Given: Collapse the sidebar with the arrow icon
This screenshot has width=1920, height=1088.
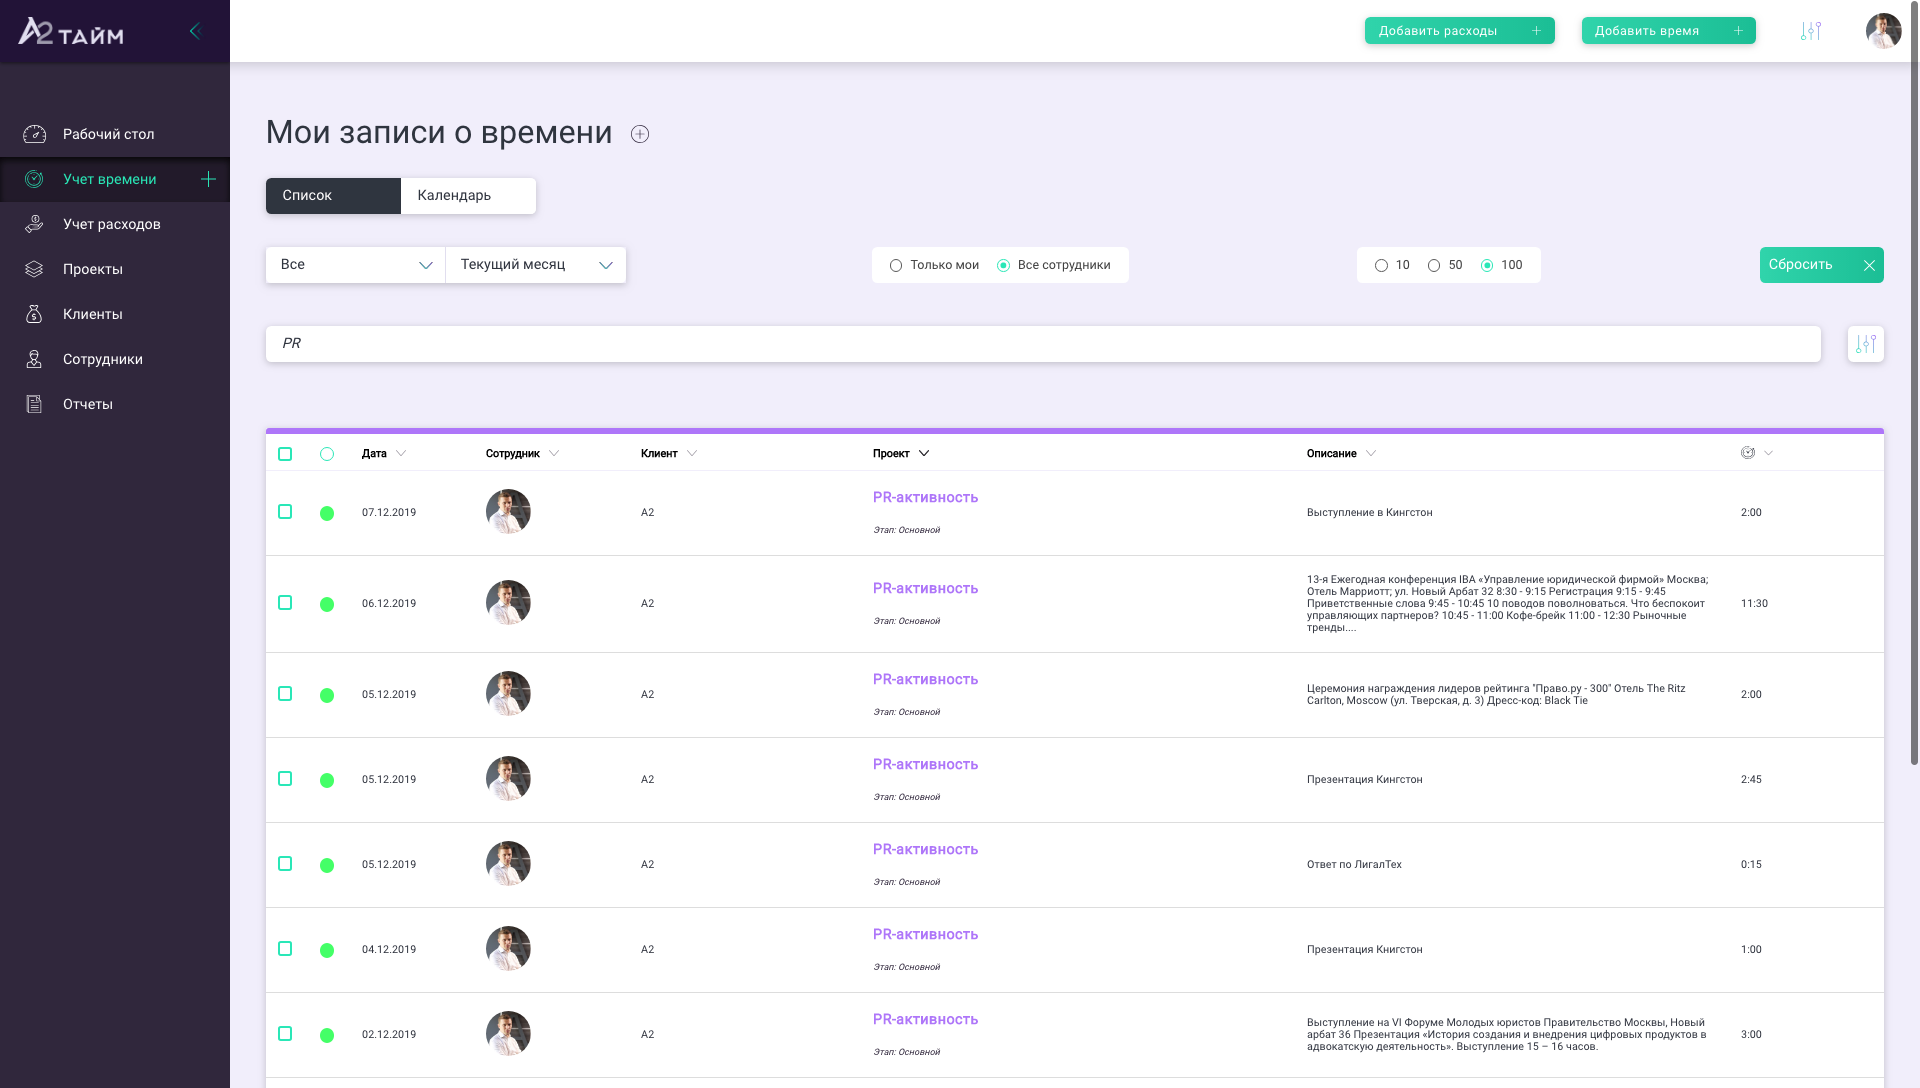Looking at the screenshot, I should [x=195, y=31].
